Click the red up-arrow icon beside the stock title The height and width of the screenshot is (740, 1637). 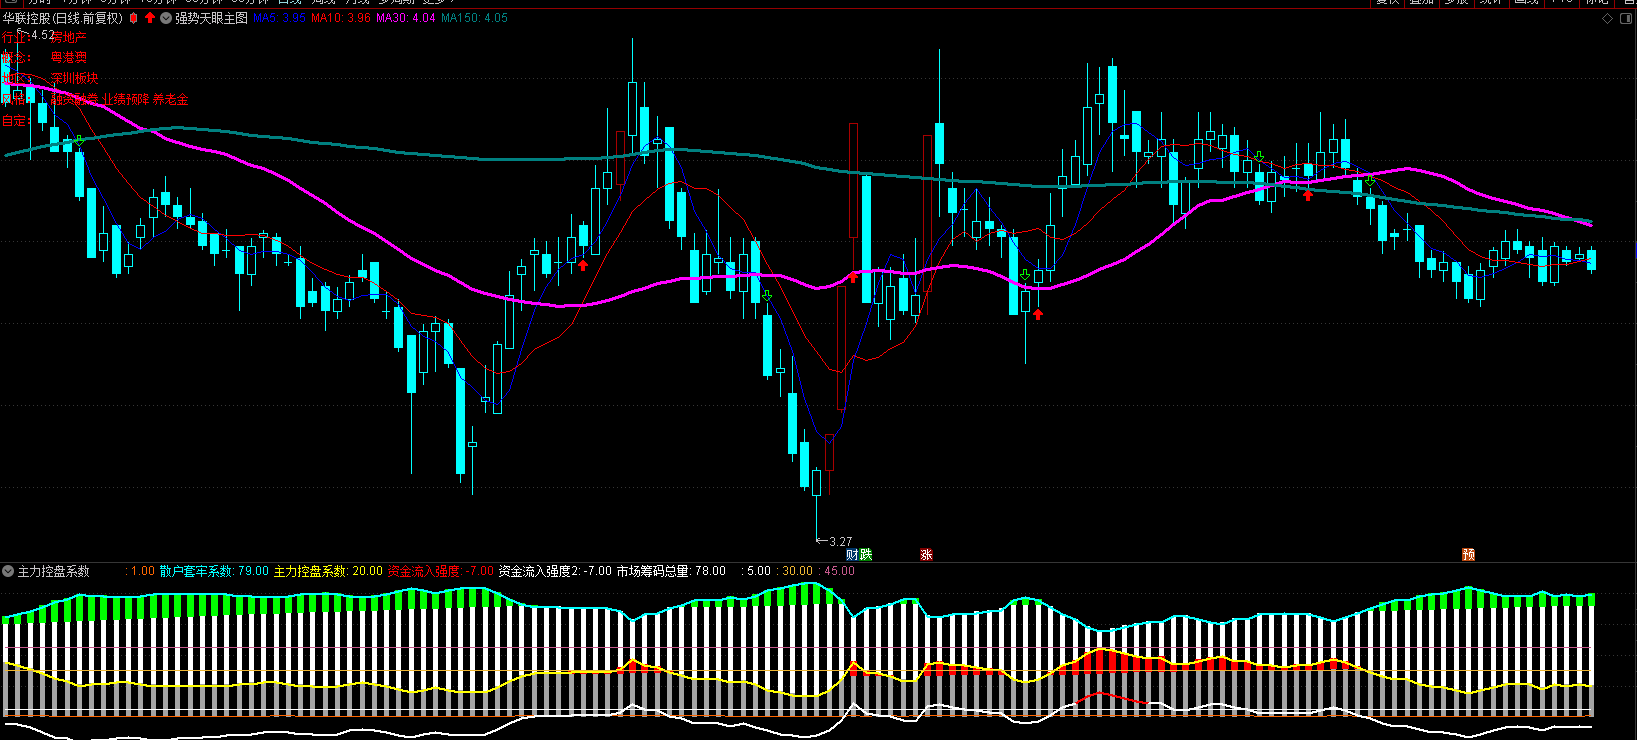(150, 18)
